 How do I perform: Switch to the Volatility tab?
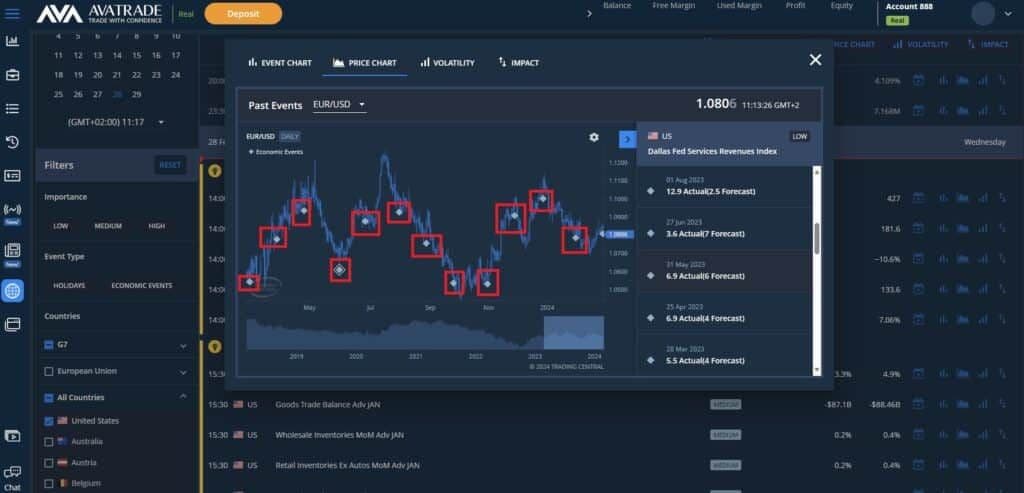448,63
